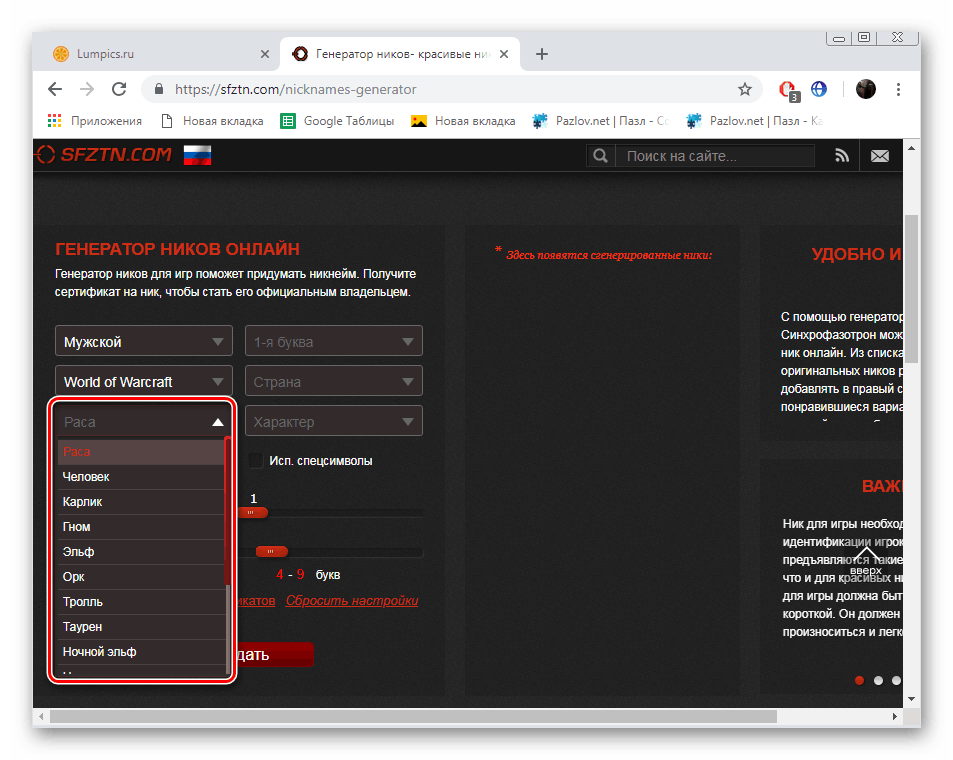The height and width of the screenshot is (760, 953).
Task: Click the race list scrollbar
Action: [227, 511]
